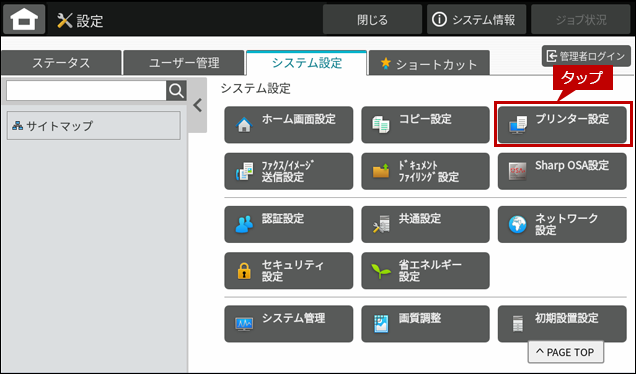Open 認証設定 authentication settings
The height and width of the screenshot is (374, 636).
coord(288,224)
